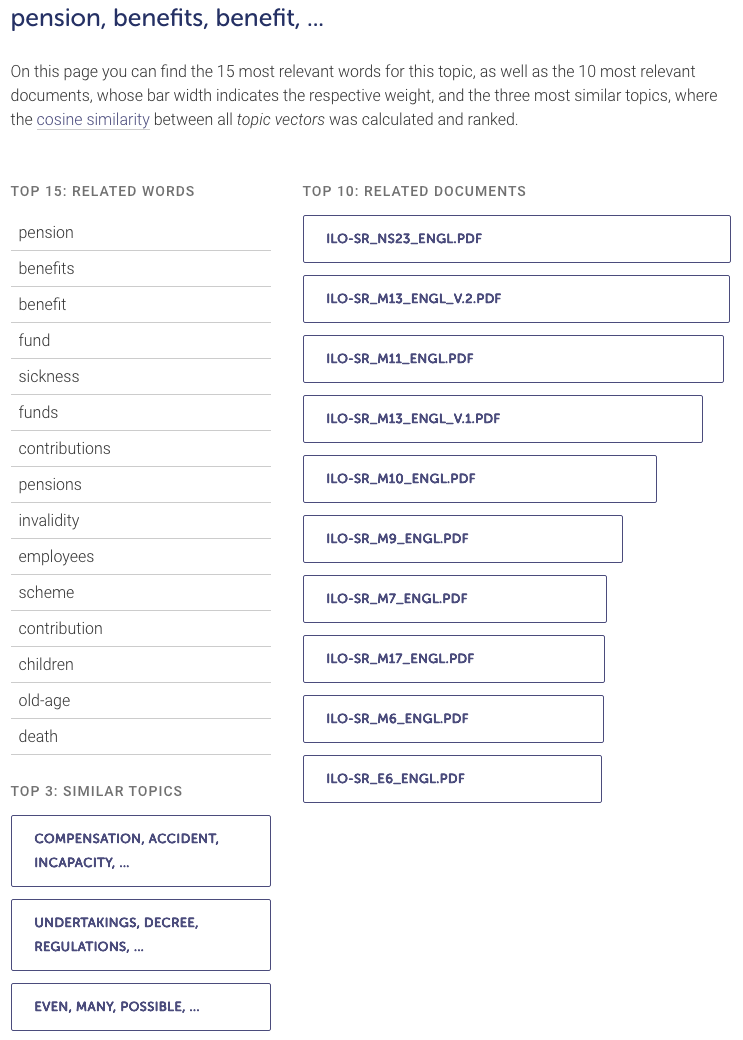The width and height of the screenshot is (743, 1040).
Task: Select the word 'pension' in related words
Action: coord(46,232)
